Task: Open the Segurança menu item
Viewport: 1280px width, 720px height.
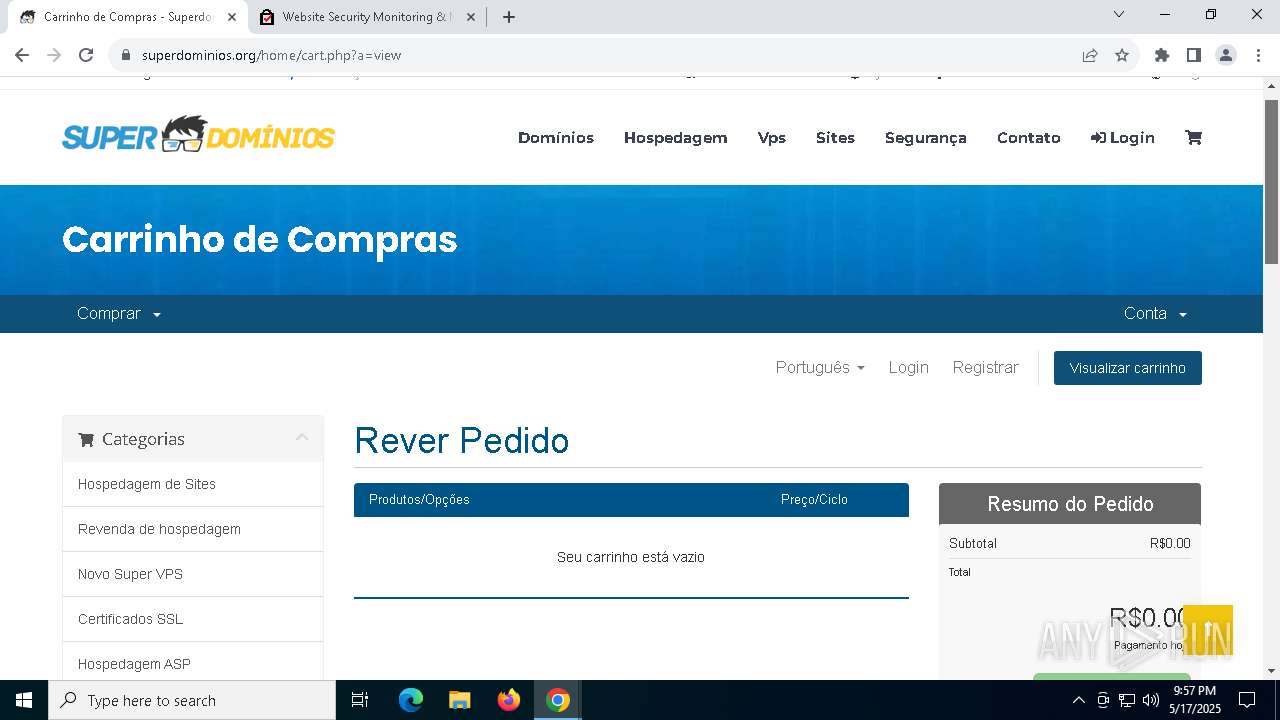Action: [x=926, y=138]
